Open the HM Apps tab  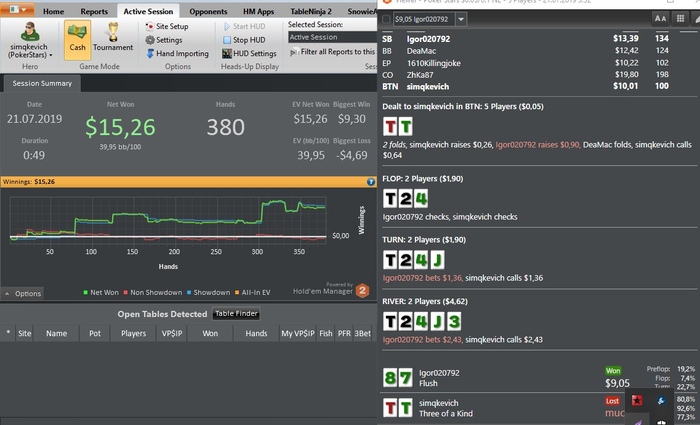tap(258, 11)
